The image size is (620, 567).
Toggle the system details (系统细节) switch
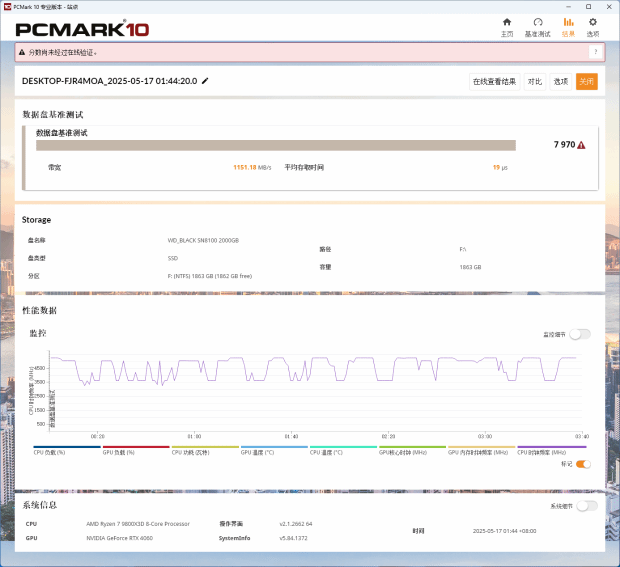(x=587, y=506)
